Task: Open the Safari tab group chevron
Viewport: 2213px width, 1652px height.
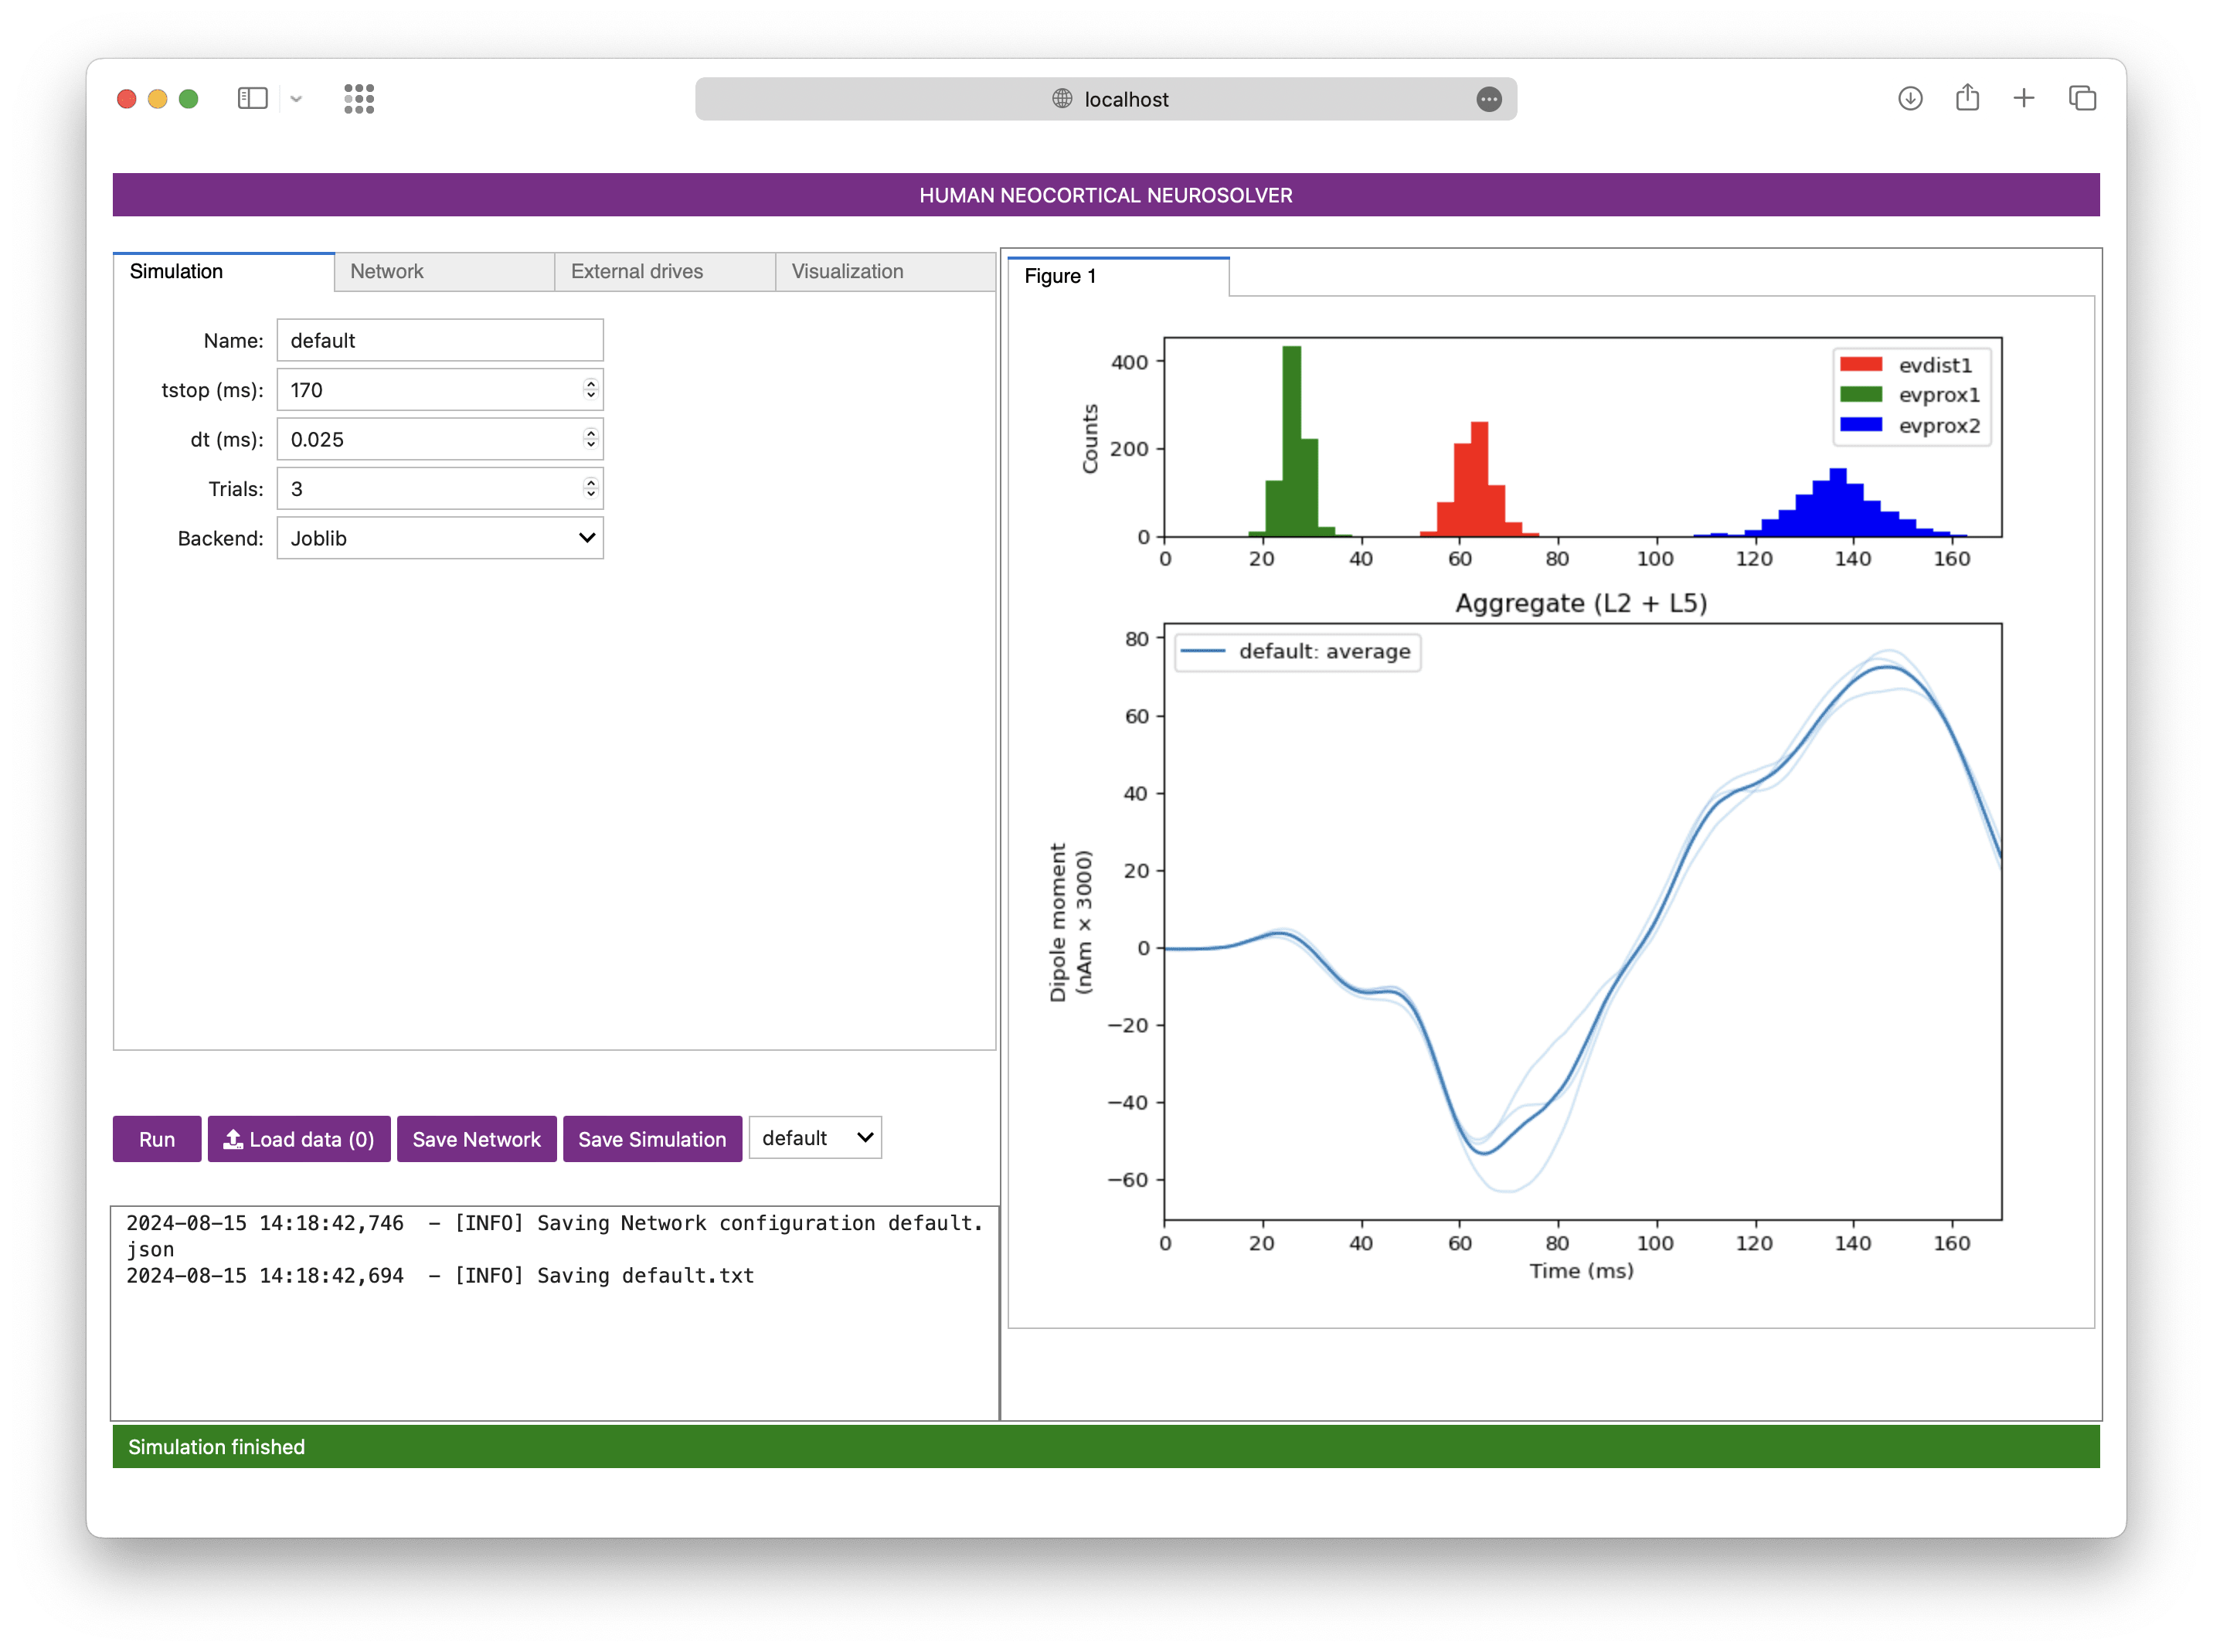Action: [x=296, y=99]
